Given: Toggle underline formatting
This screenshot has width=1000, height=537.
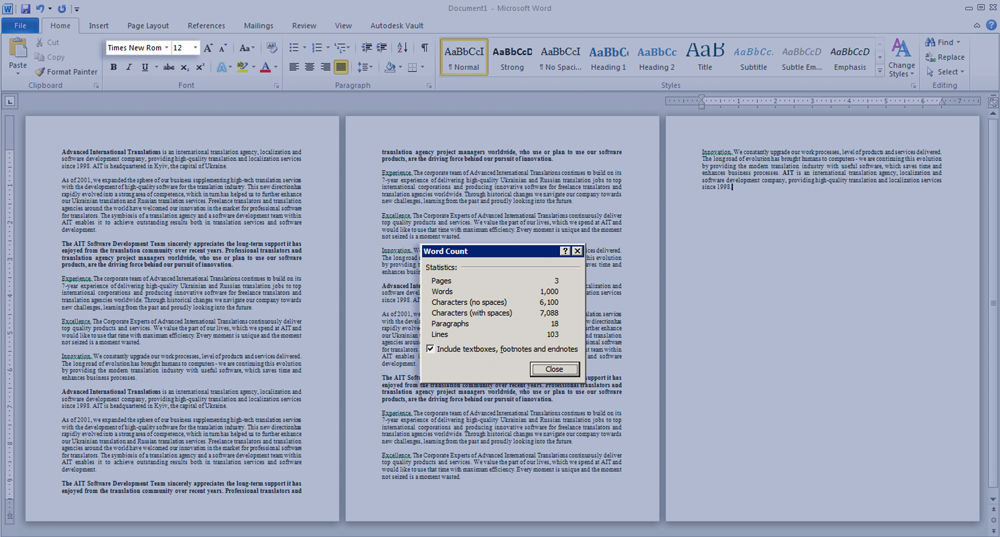Looking at the screenshot, I should tap(145, 67).
